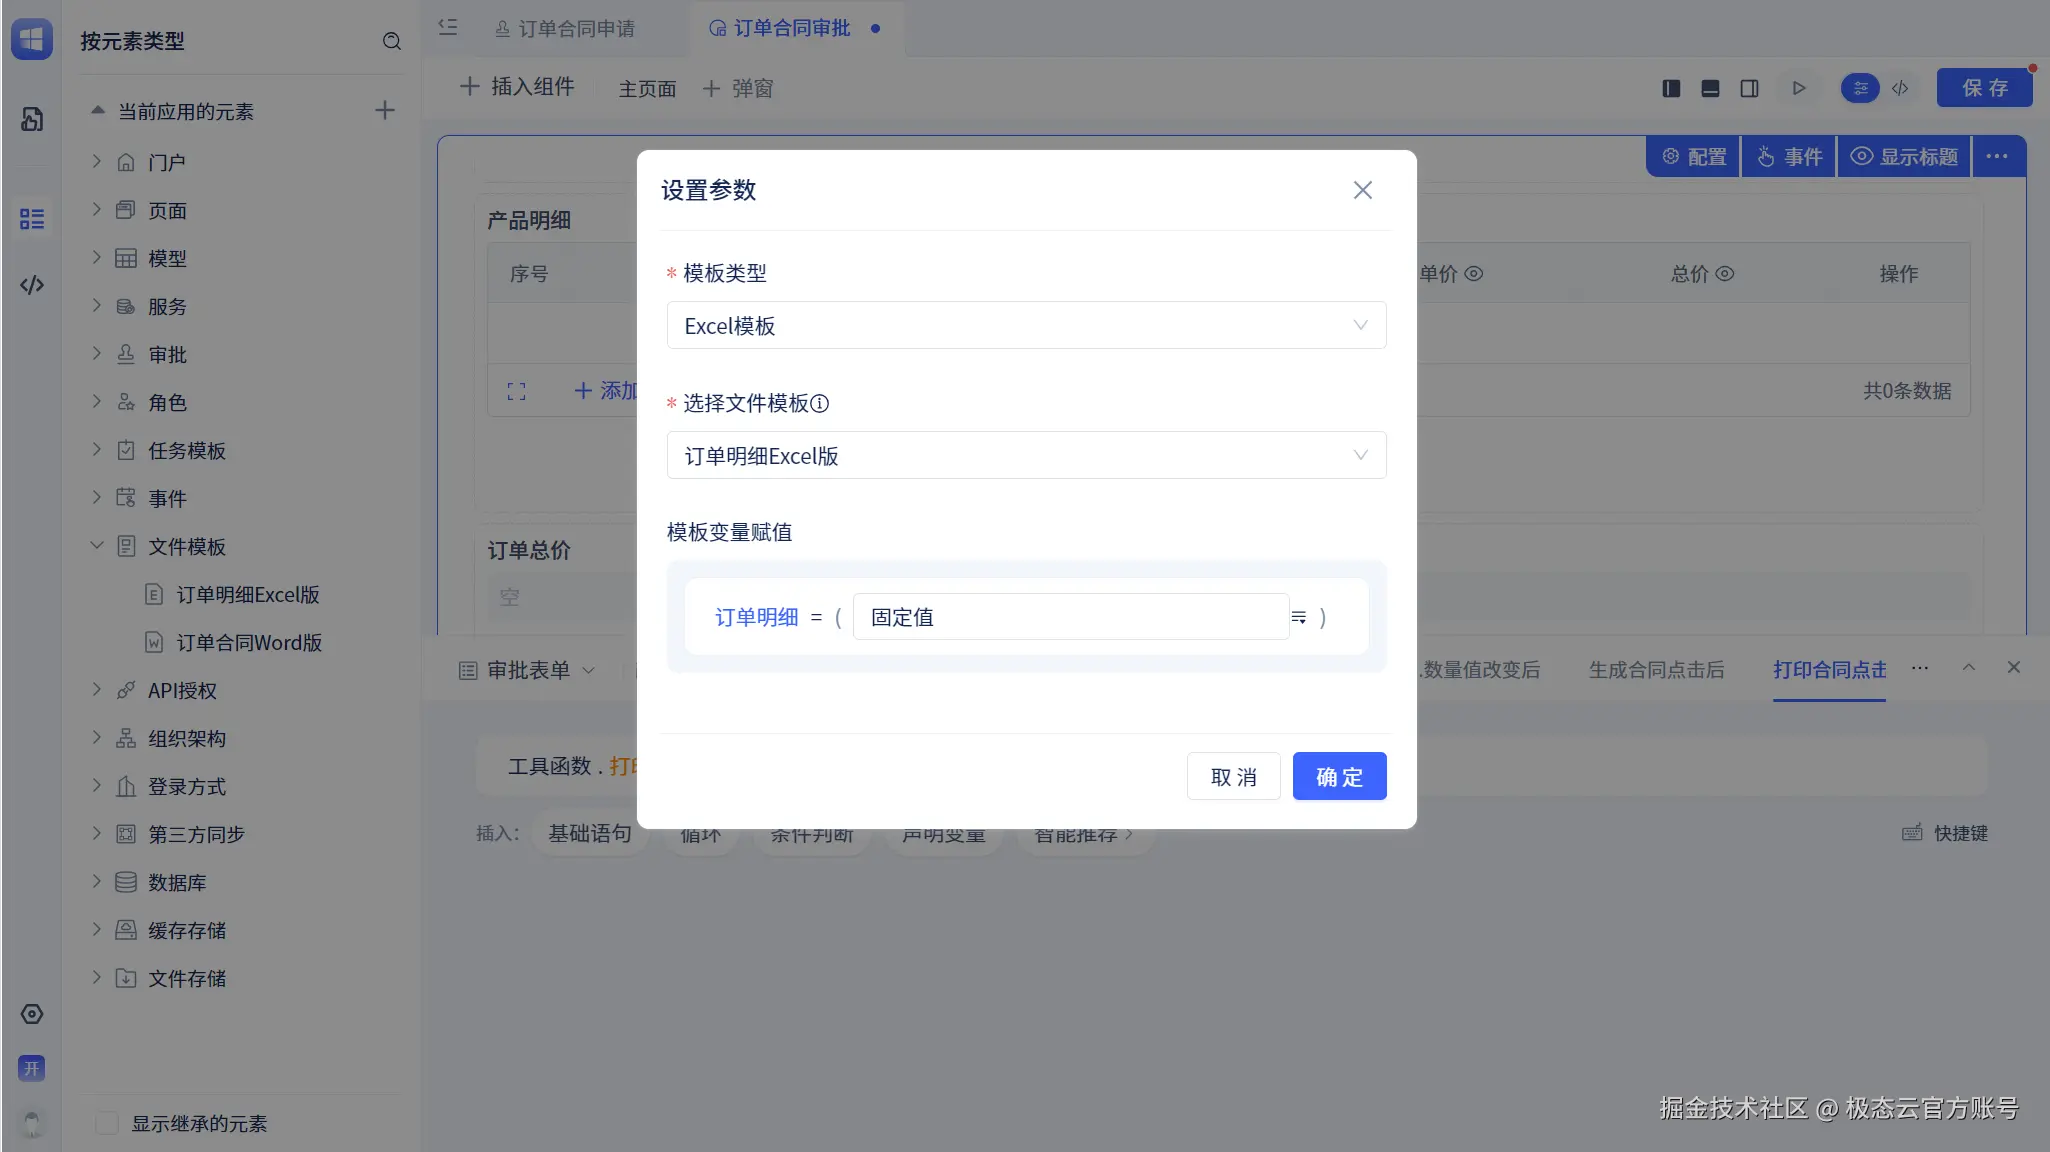Enable the 显示继承的元素 checkbox
Screen dimensions: 2050x1152
pos(107,1123)
